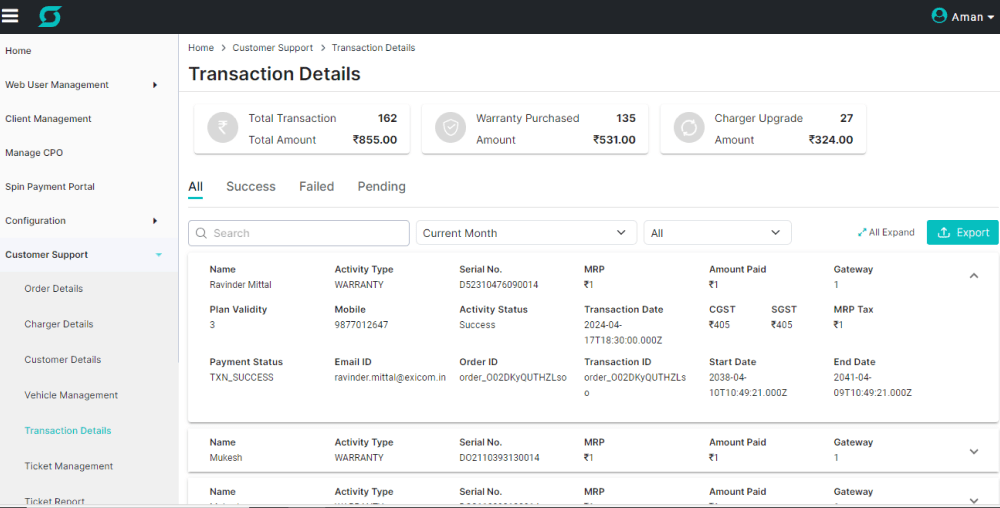Open the hamburger menu icon
Viewport: 1000px width, 508px height.
point(11,16)
